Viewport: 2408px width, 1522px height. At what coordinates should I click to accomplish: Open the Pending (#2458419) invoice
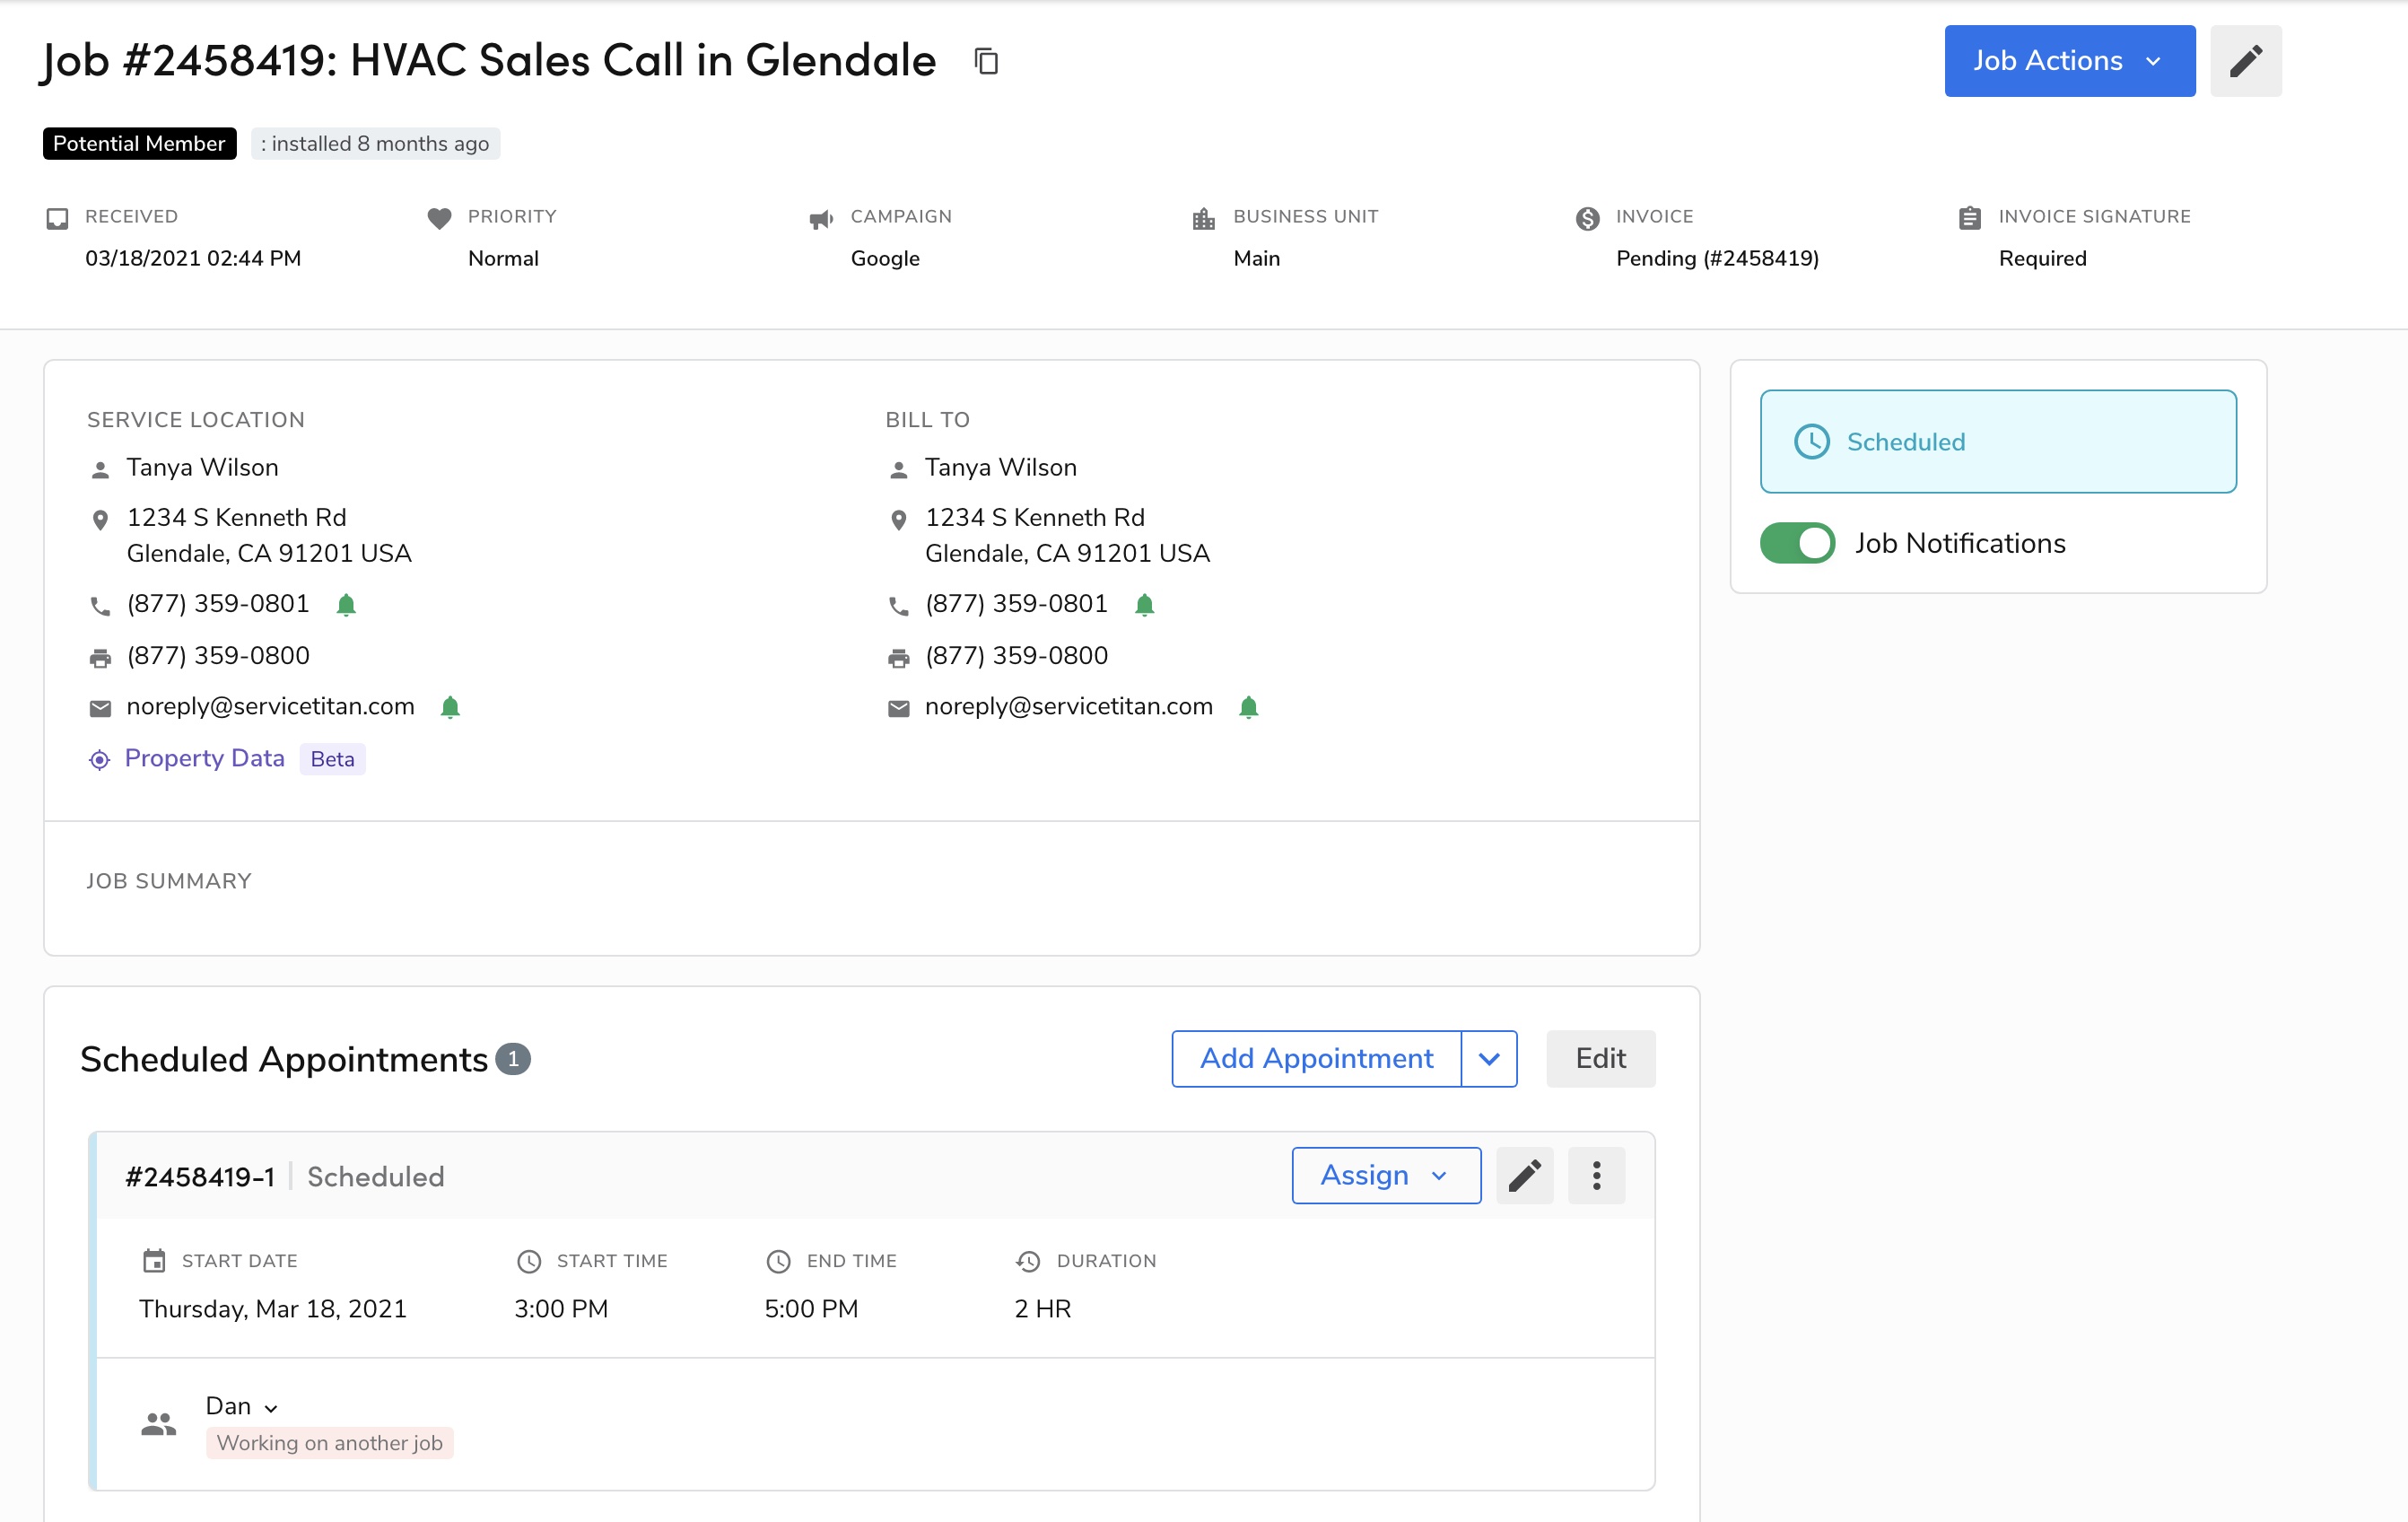[x=1717, y=258]
